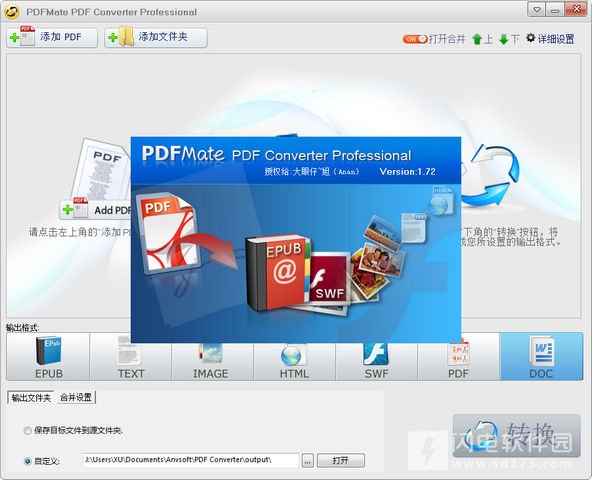The height and width of the screenshot is (480, 592).
Task: Click 打开 button to open output folder
Action: click(341, 461)
